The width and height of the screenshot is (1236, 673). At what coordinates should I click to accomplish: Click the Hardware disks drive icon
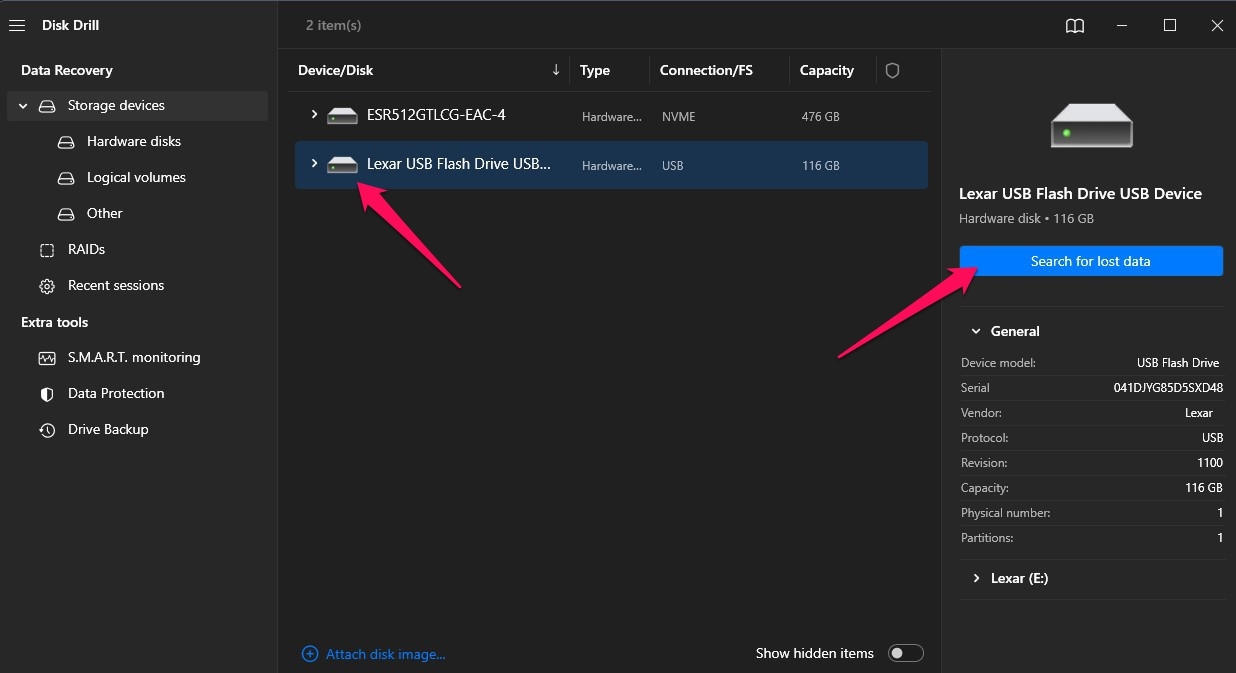coord(66,142)
